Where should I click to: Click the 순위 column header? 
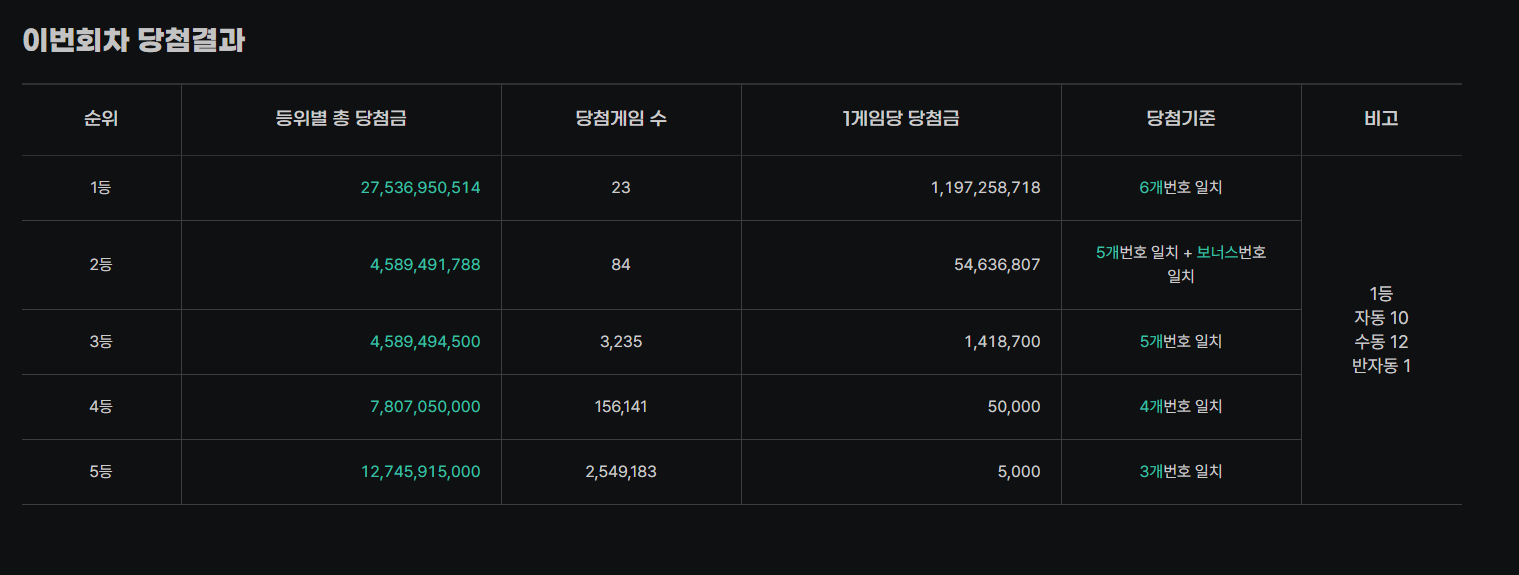pyautogui.click(x=101, y=119)
